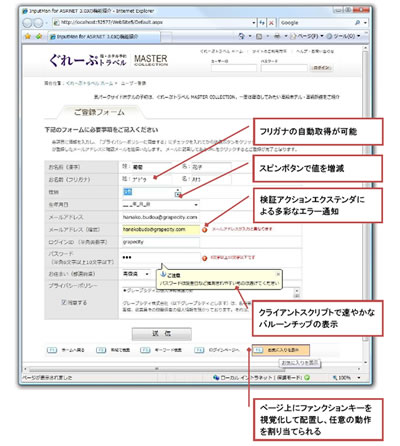
Task: Click the gender field spin button
Action: 178,192
